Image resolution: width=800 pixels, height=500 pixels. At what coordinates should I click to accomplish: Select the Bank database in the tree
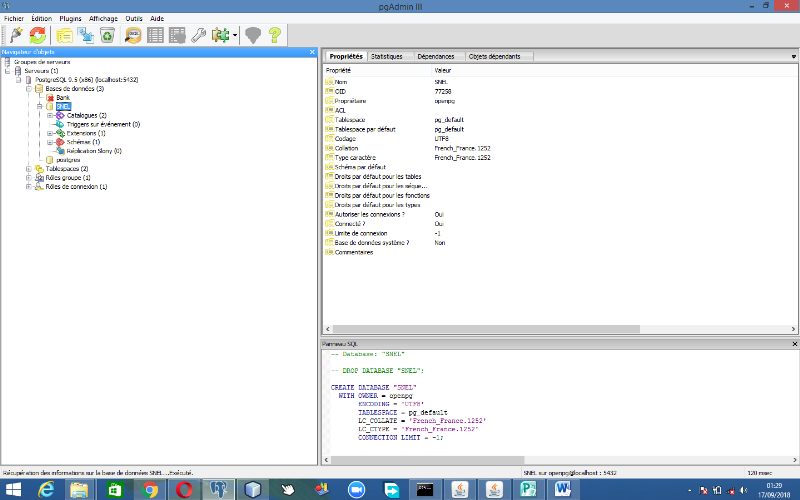coord(62,97)
